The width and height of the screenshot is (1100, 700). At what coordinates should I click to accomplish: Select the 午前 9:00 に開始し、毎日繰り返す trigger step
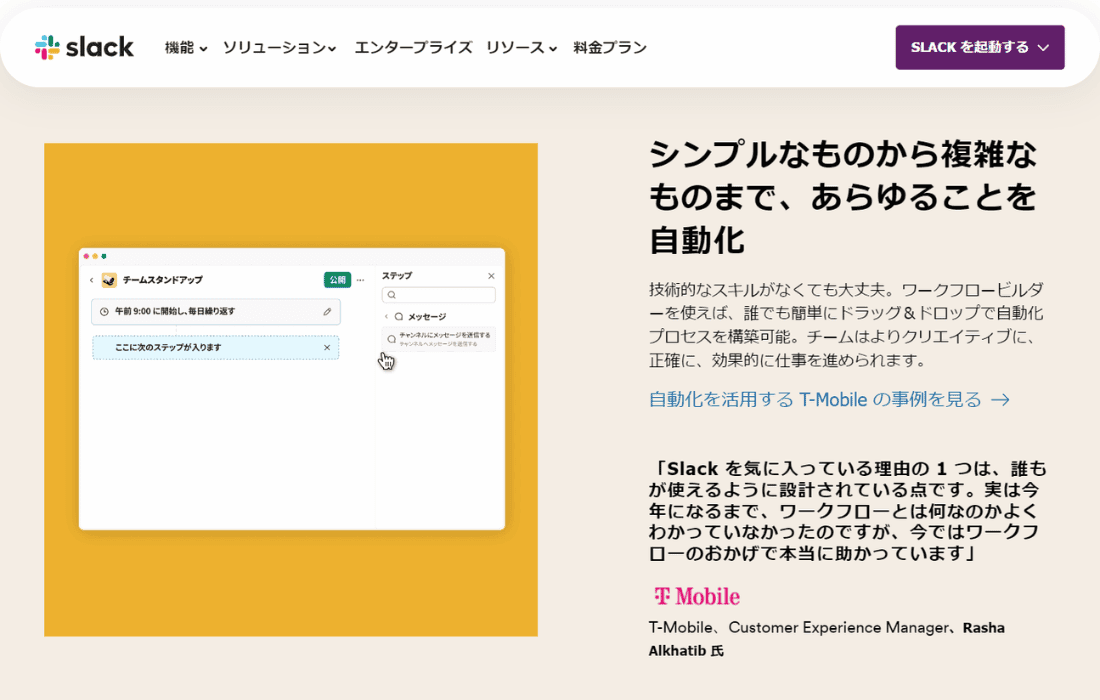215,311
